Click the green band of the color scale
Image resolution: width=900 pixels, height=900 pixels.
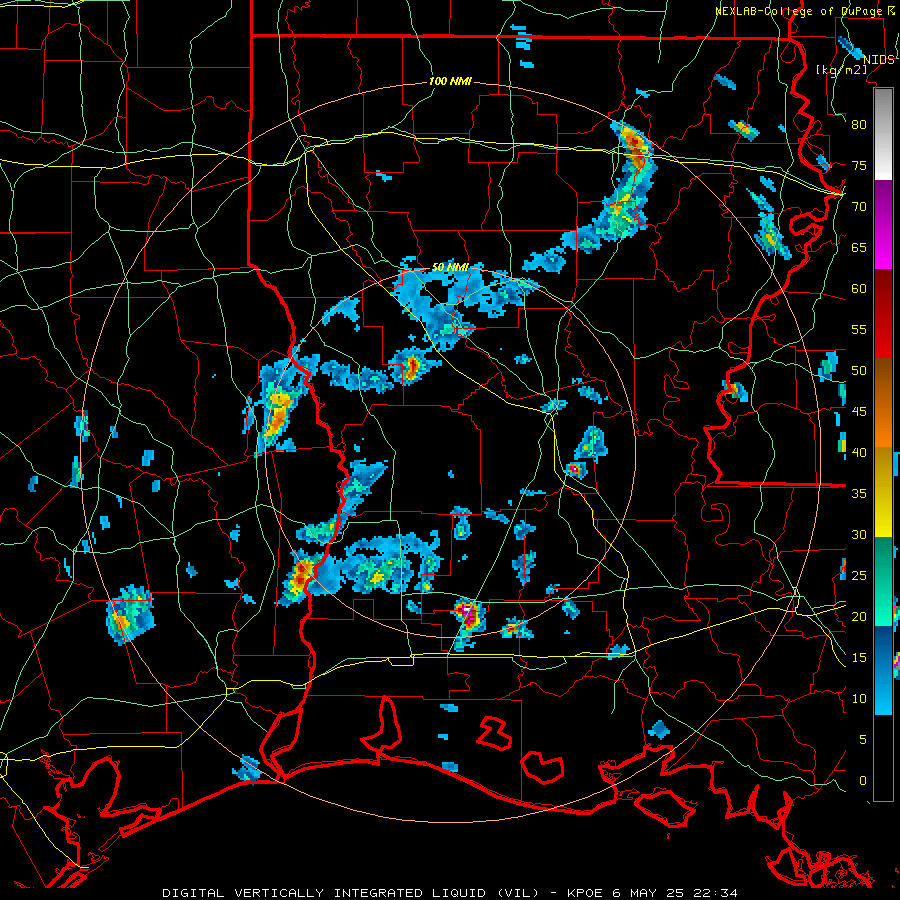(x=883, y=581)
